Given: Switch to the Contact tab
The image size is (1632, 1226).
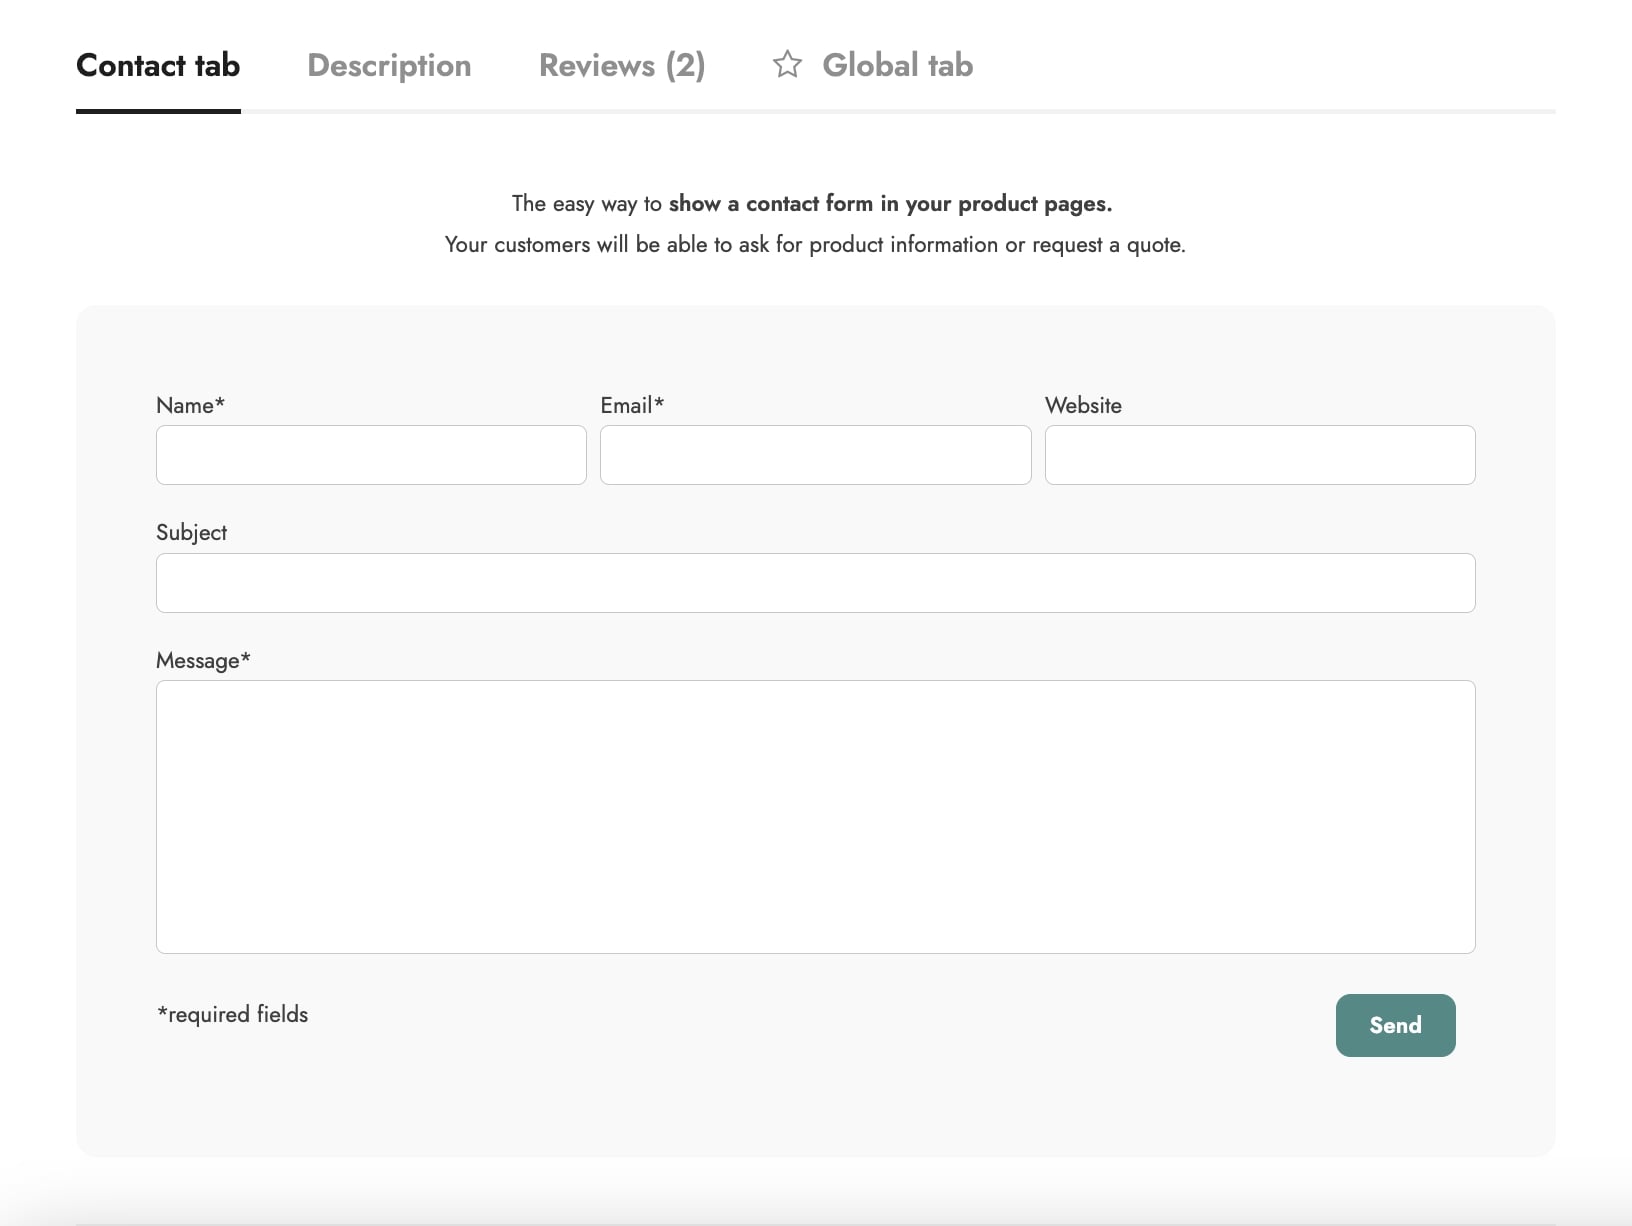Looking at the screenshot, I should click(158, 66).
